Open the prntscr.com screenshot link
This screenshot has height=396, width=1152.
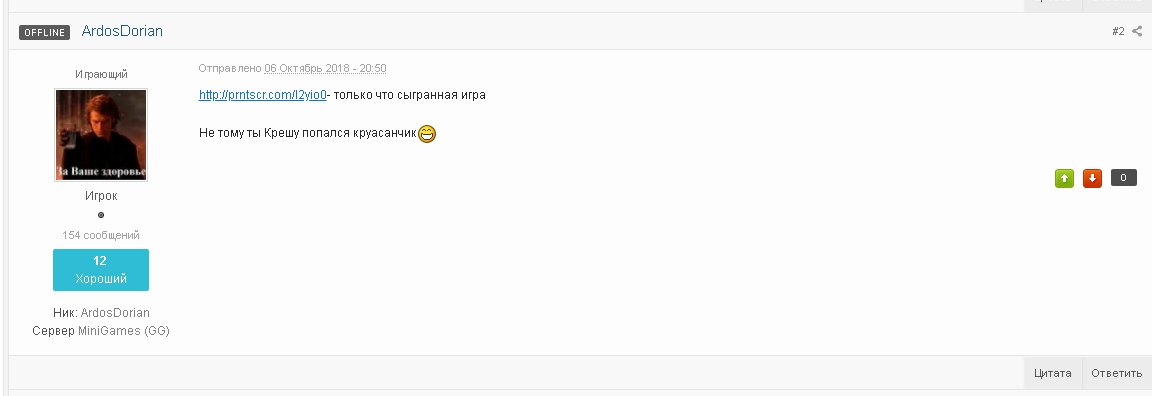click(262, 95)
